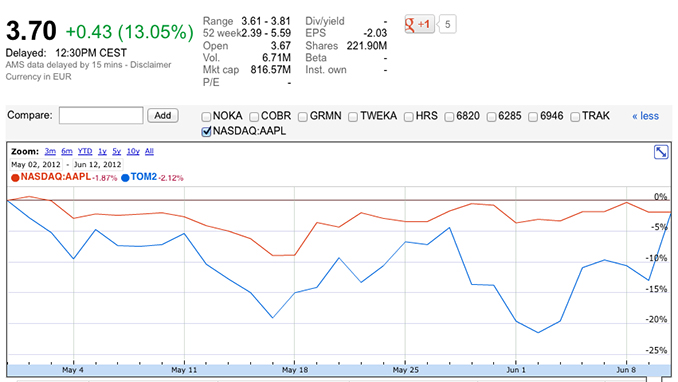Click the price change +0.43 (13.05%)

[x=129, y=32]
